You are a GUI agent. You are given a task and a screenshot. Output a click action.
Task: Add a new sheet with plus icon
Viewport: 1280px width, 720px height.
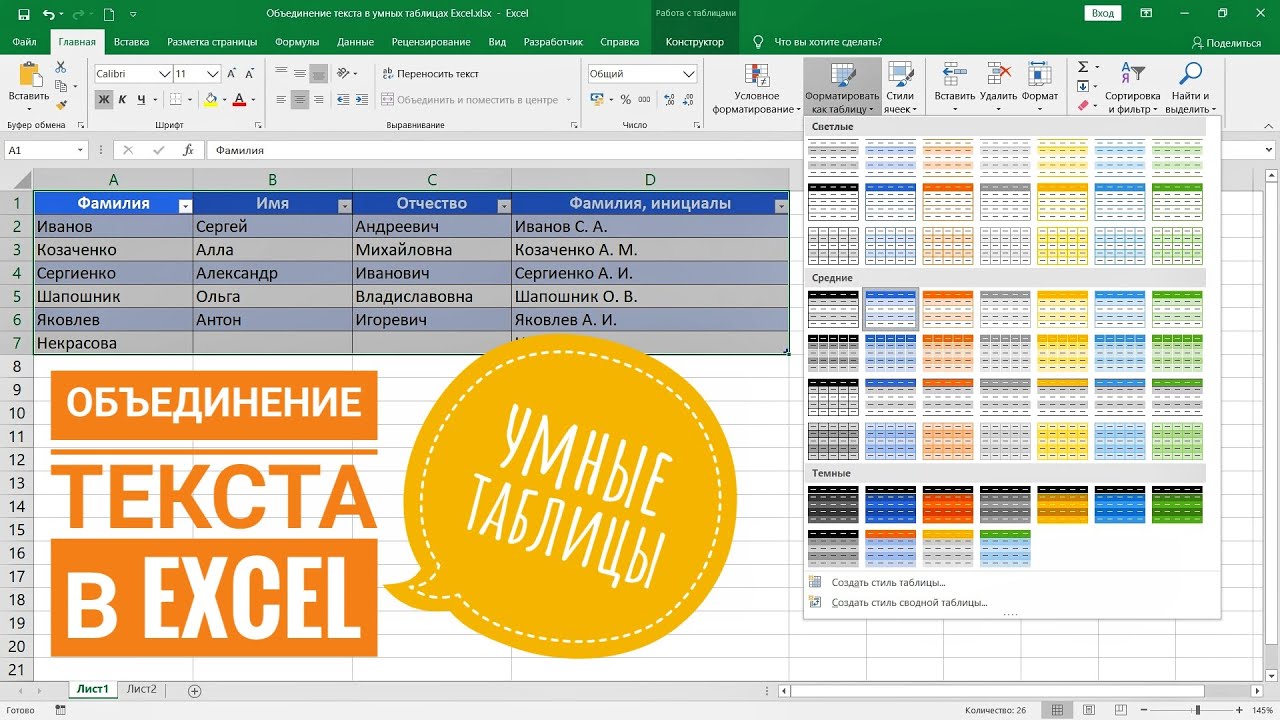point(195,691)
